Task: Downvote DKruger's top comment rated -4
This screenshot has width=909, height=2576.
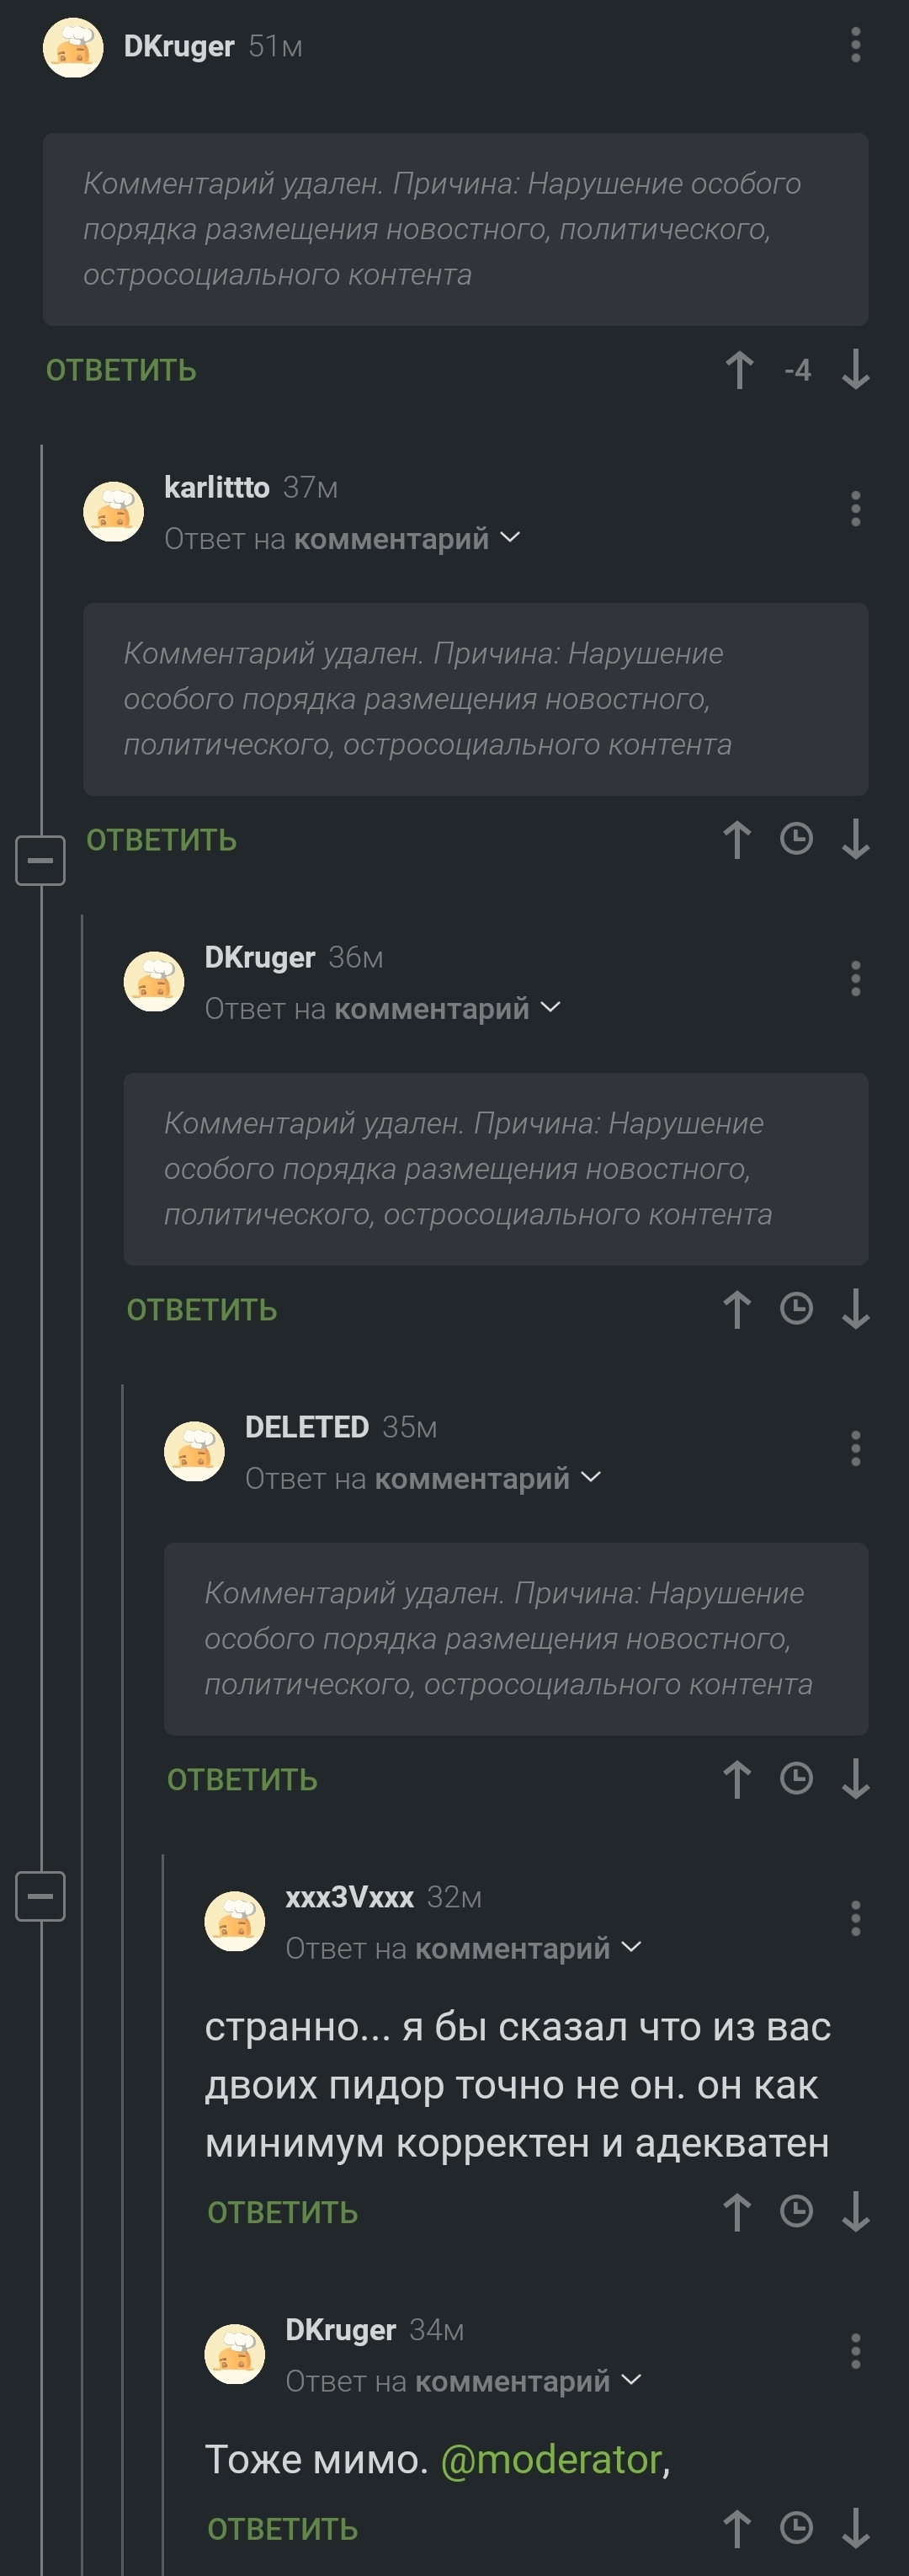Action: point(855,370)
